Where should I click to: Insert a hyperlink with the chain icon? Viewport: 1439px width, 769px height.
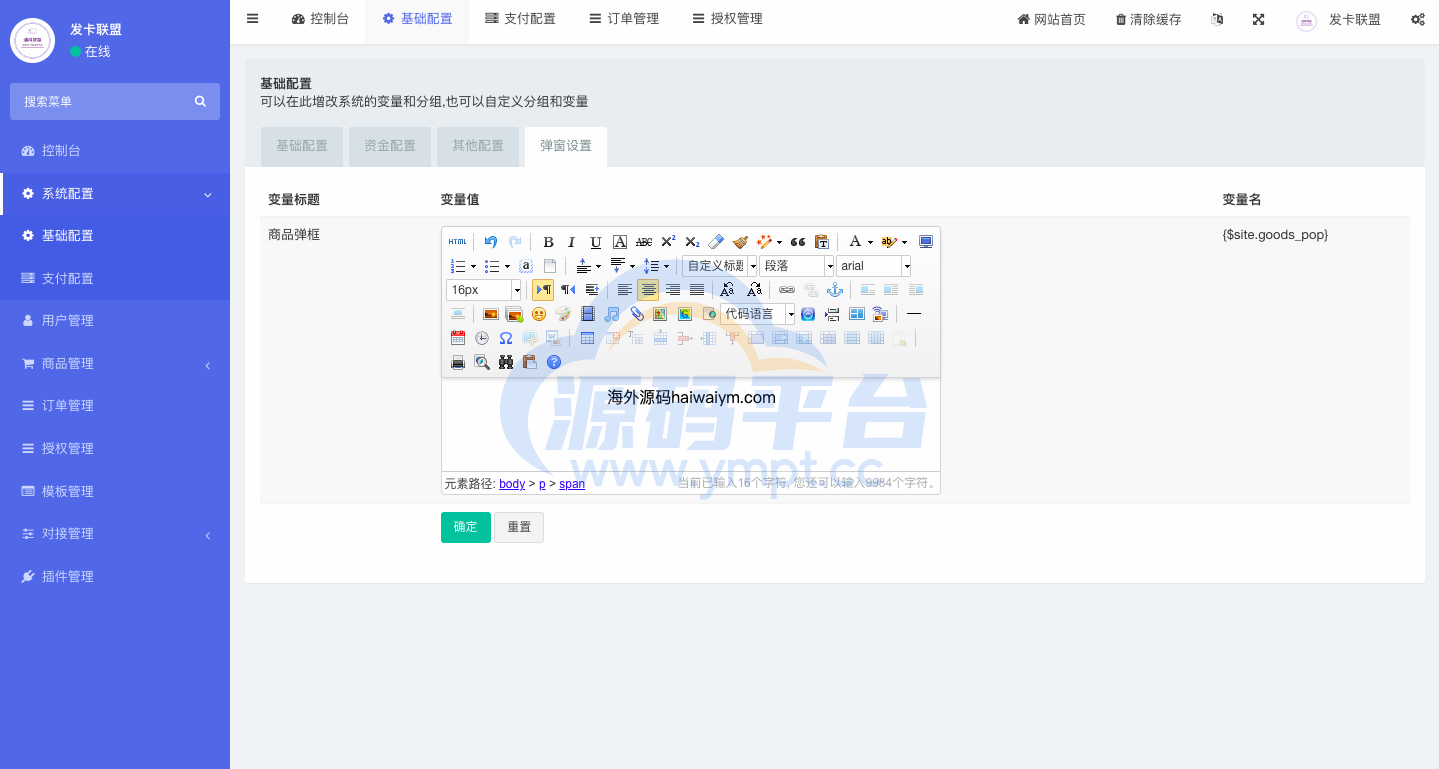(x=787, y=290)
